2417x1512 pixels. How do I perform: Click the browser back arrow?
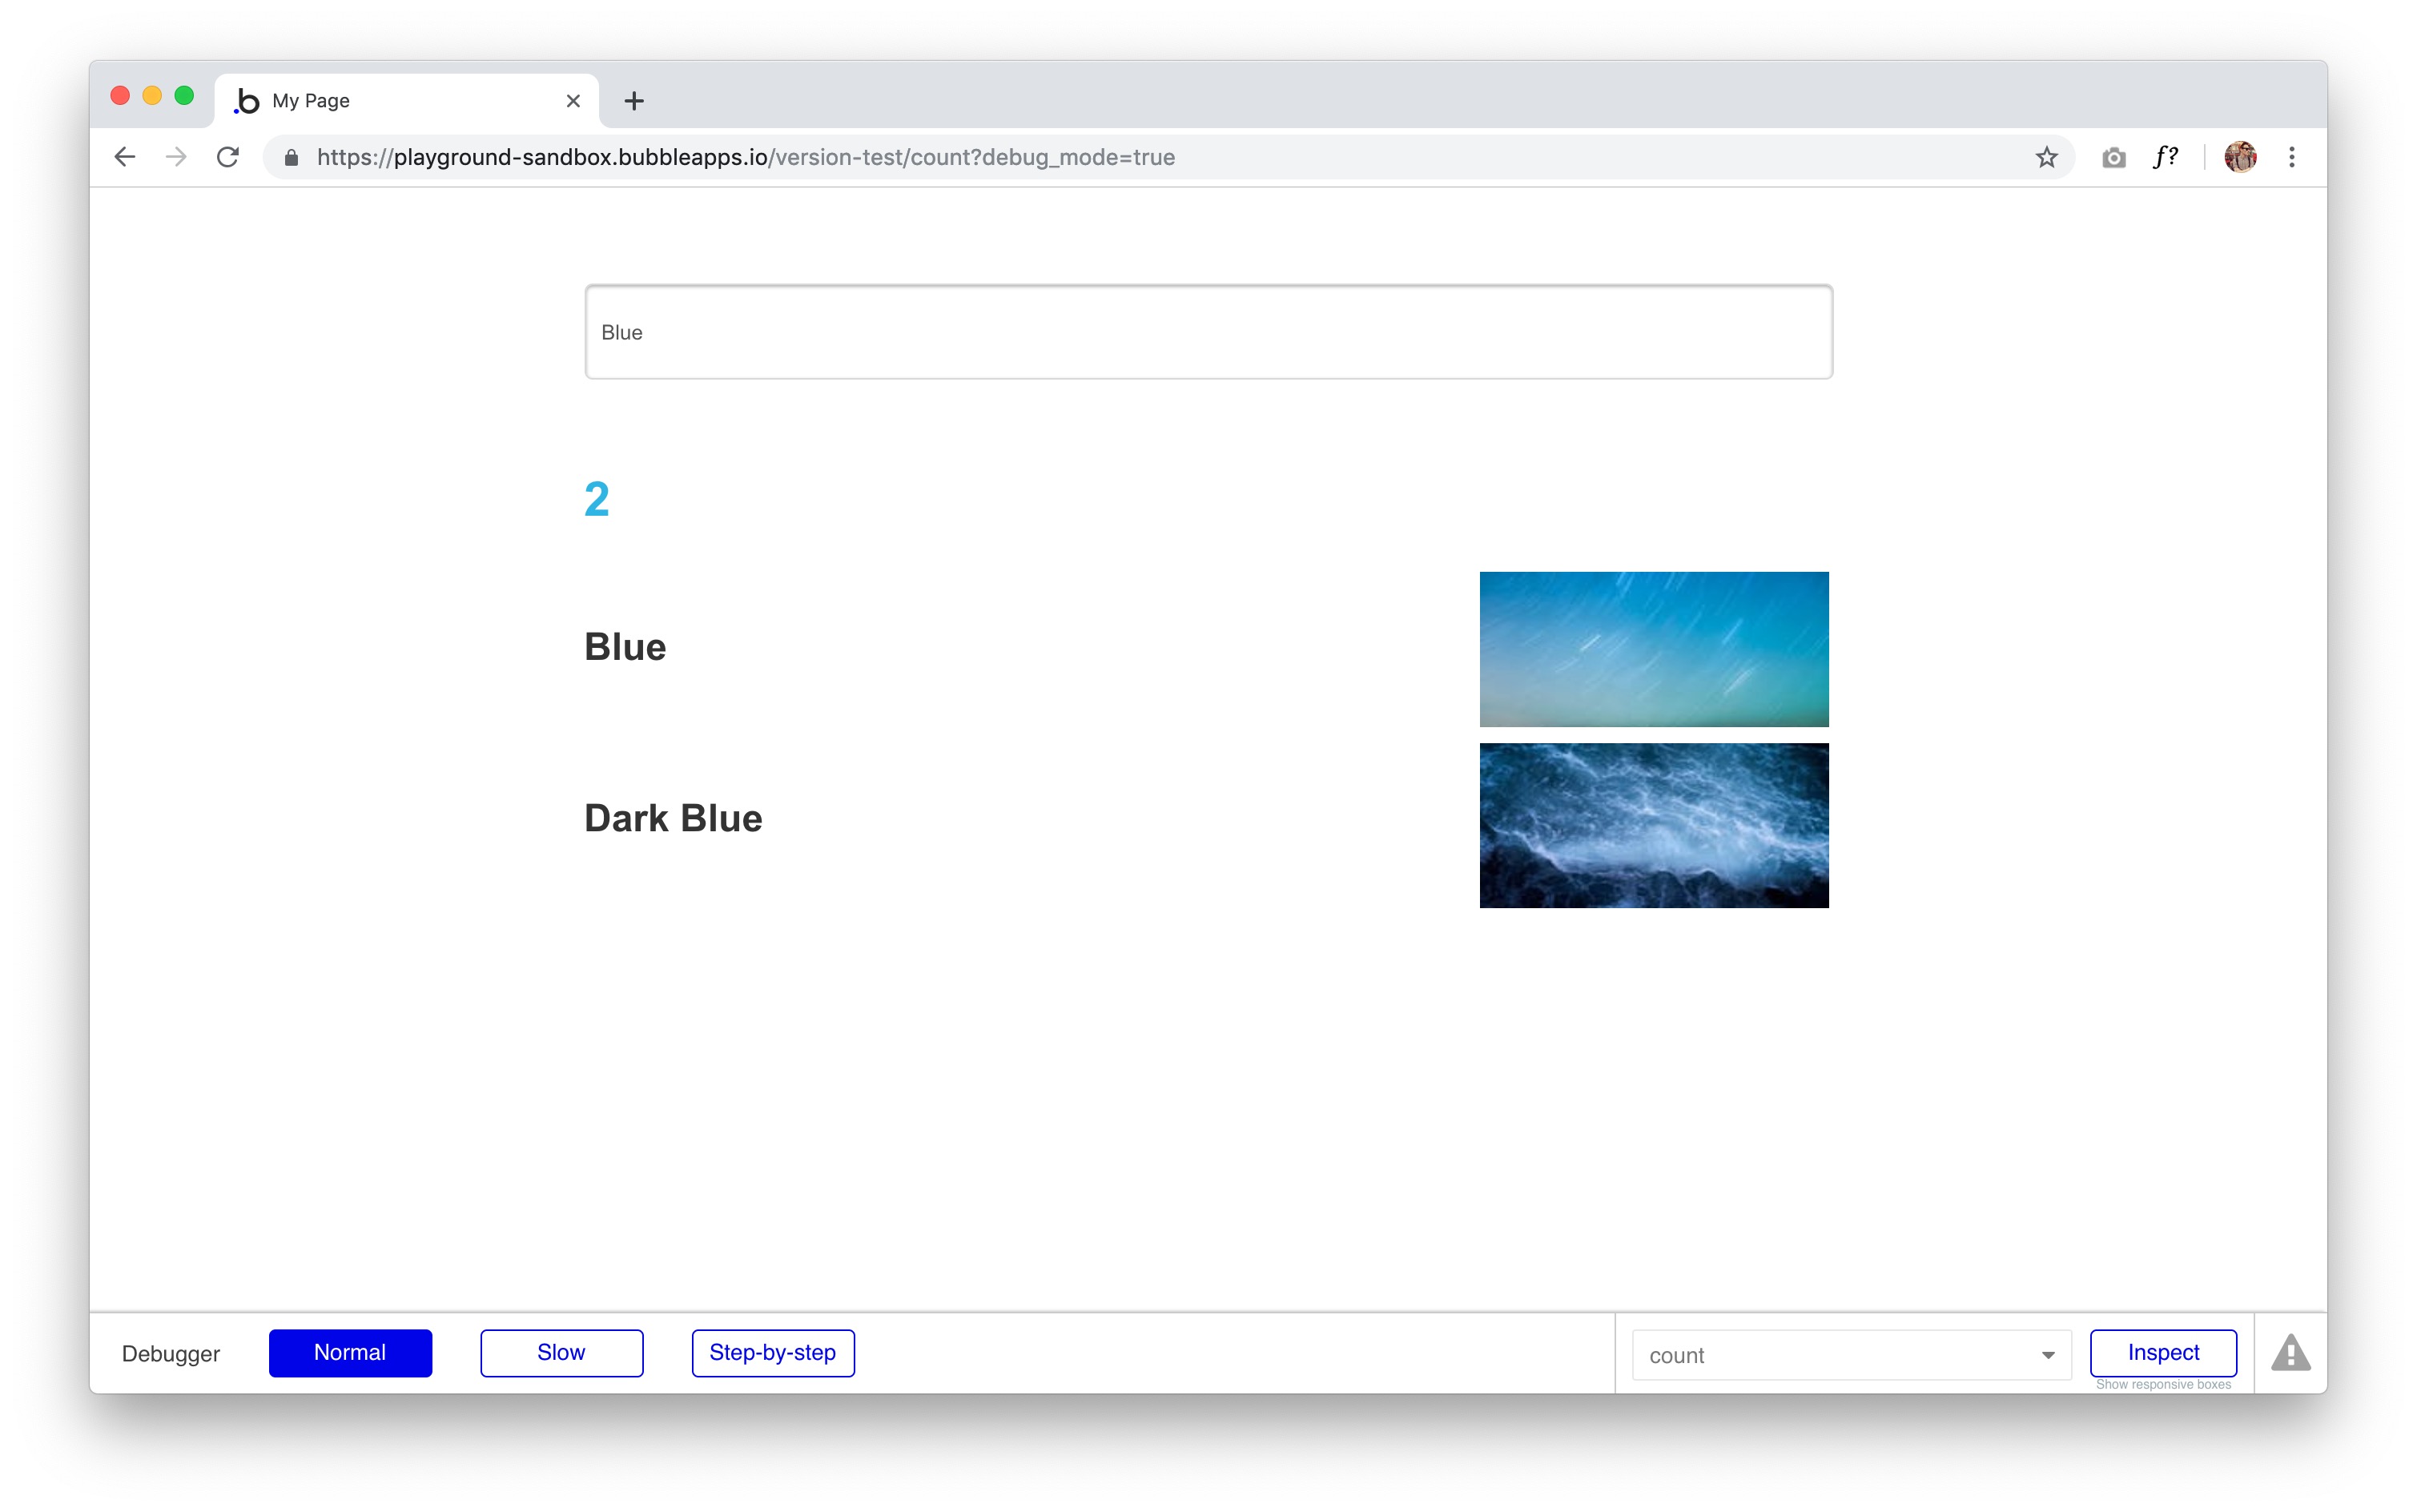[125, 157]
